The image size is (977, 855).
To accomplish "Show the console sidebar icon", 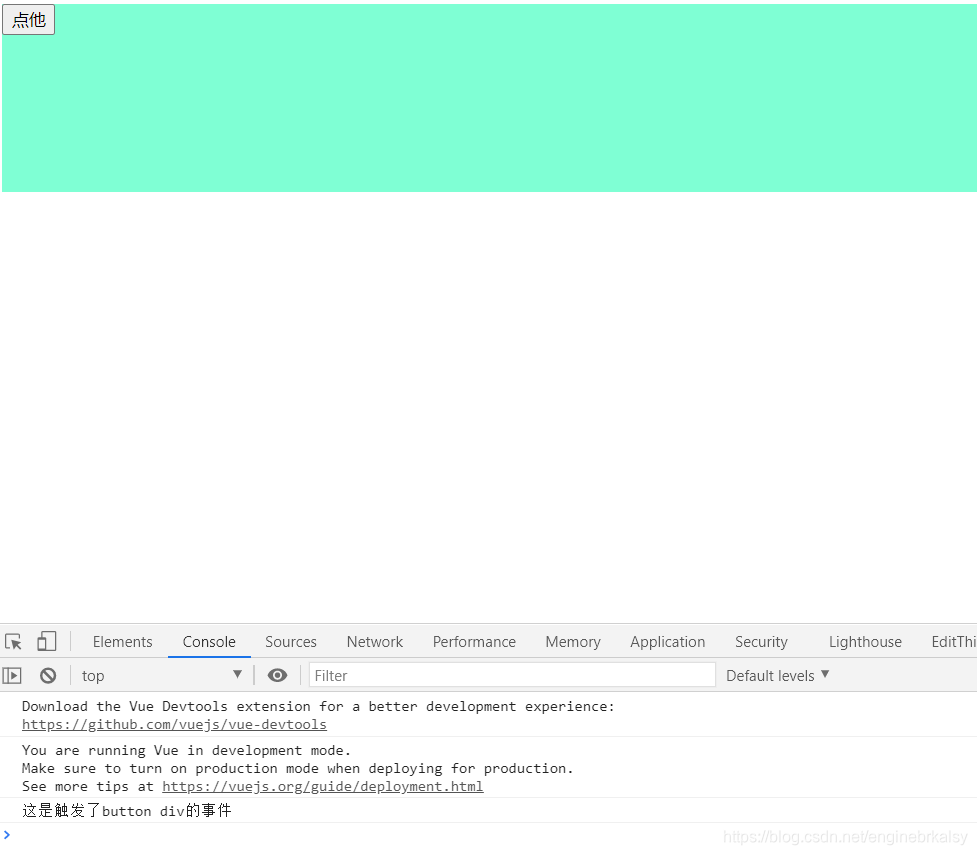I will coord(12,676).
